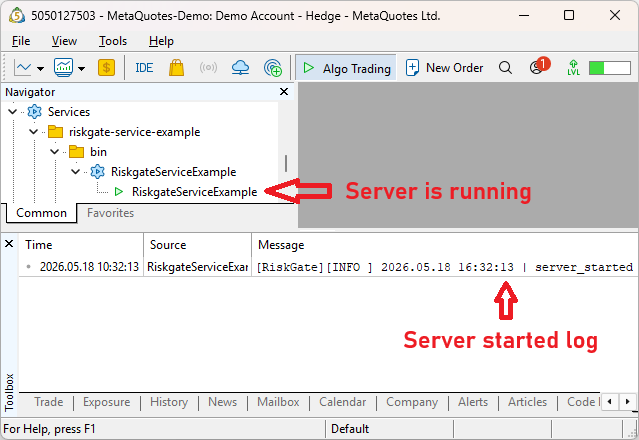Toggle the Algo Trading button
The height and width of the screenshot is (440, 639).
pyautogui.click(x=346, y=68)
